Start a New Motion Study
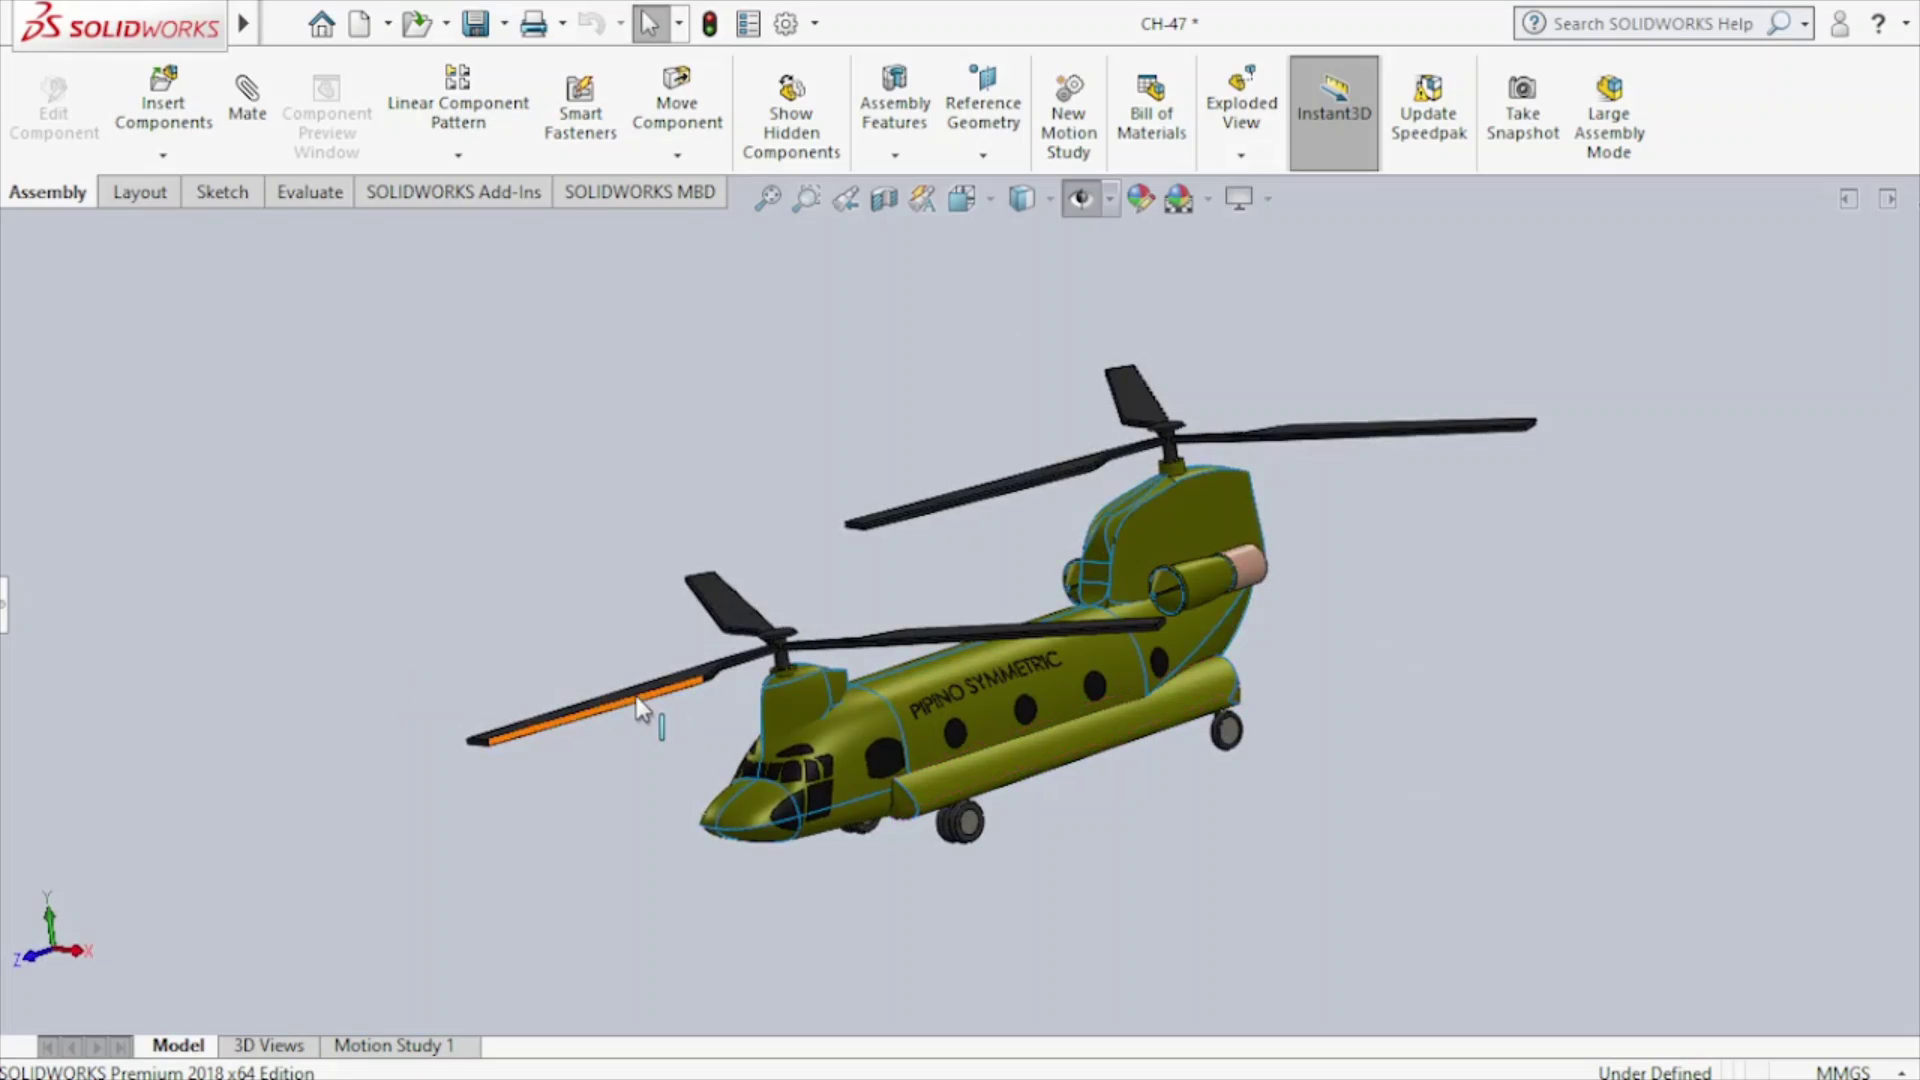The image size is (1920, 1080). (1068, 88)
